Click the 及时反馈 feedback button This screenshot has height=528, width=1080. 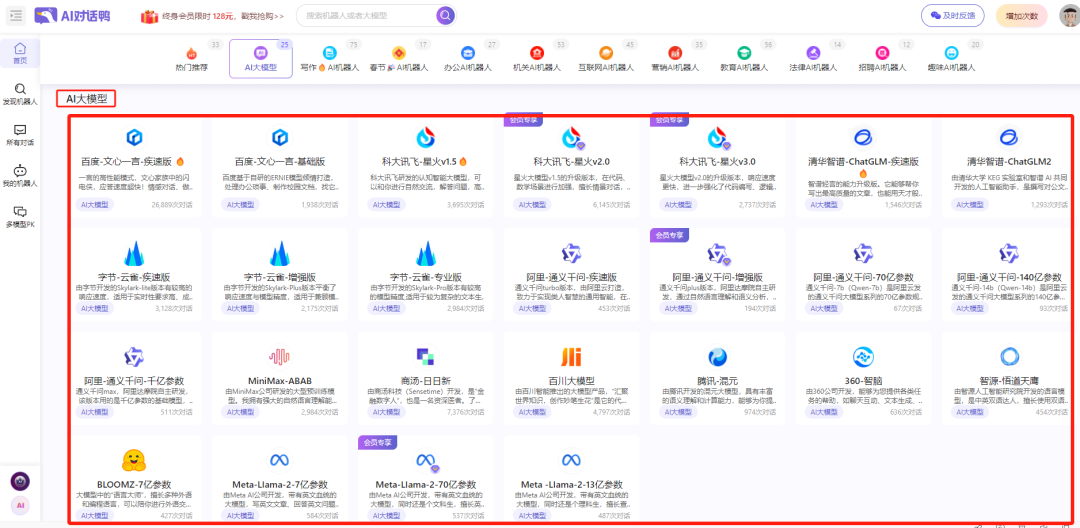953,15
